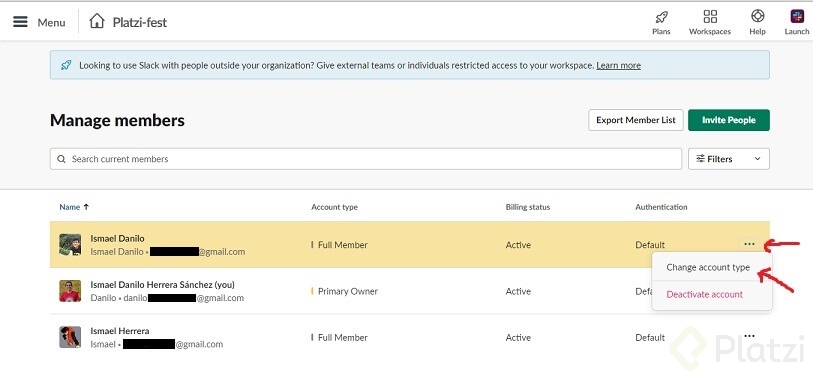Viewport: 813px width, 375px height.
Task: Click the rocket icon in the info banner
Action: pyautogui.click(x=66, y=65)
